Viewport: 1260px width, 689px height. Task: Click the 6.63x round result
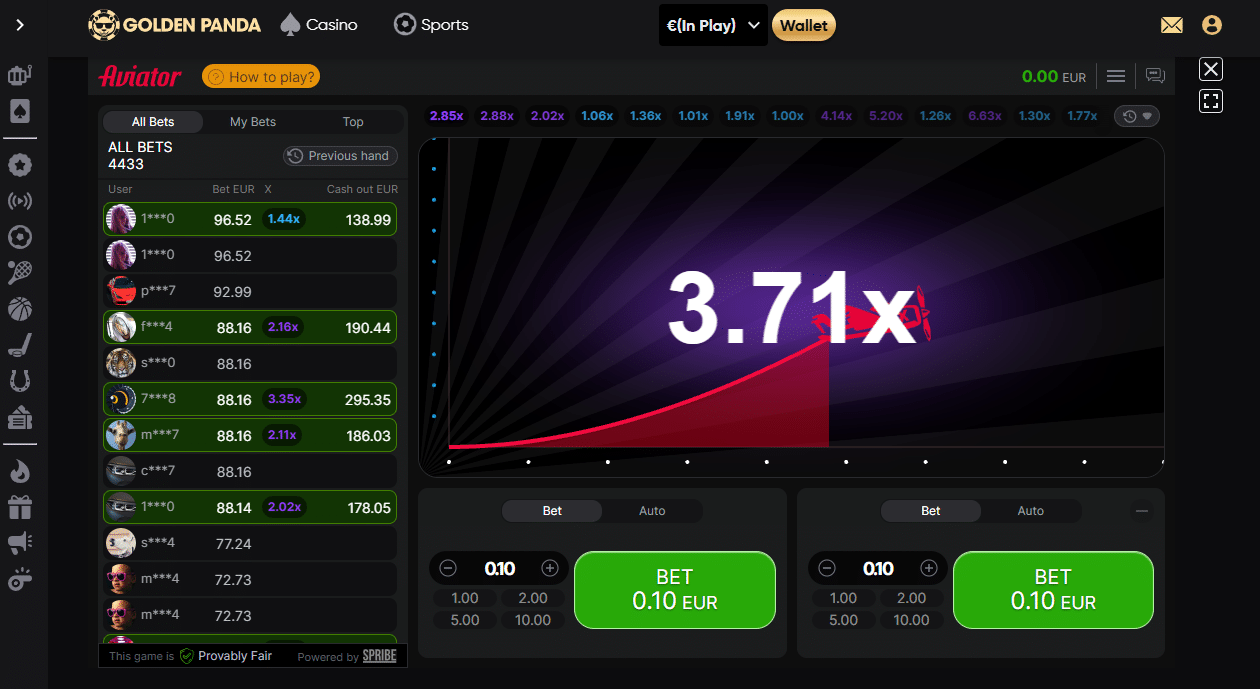tap(985, 116)
